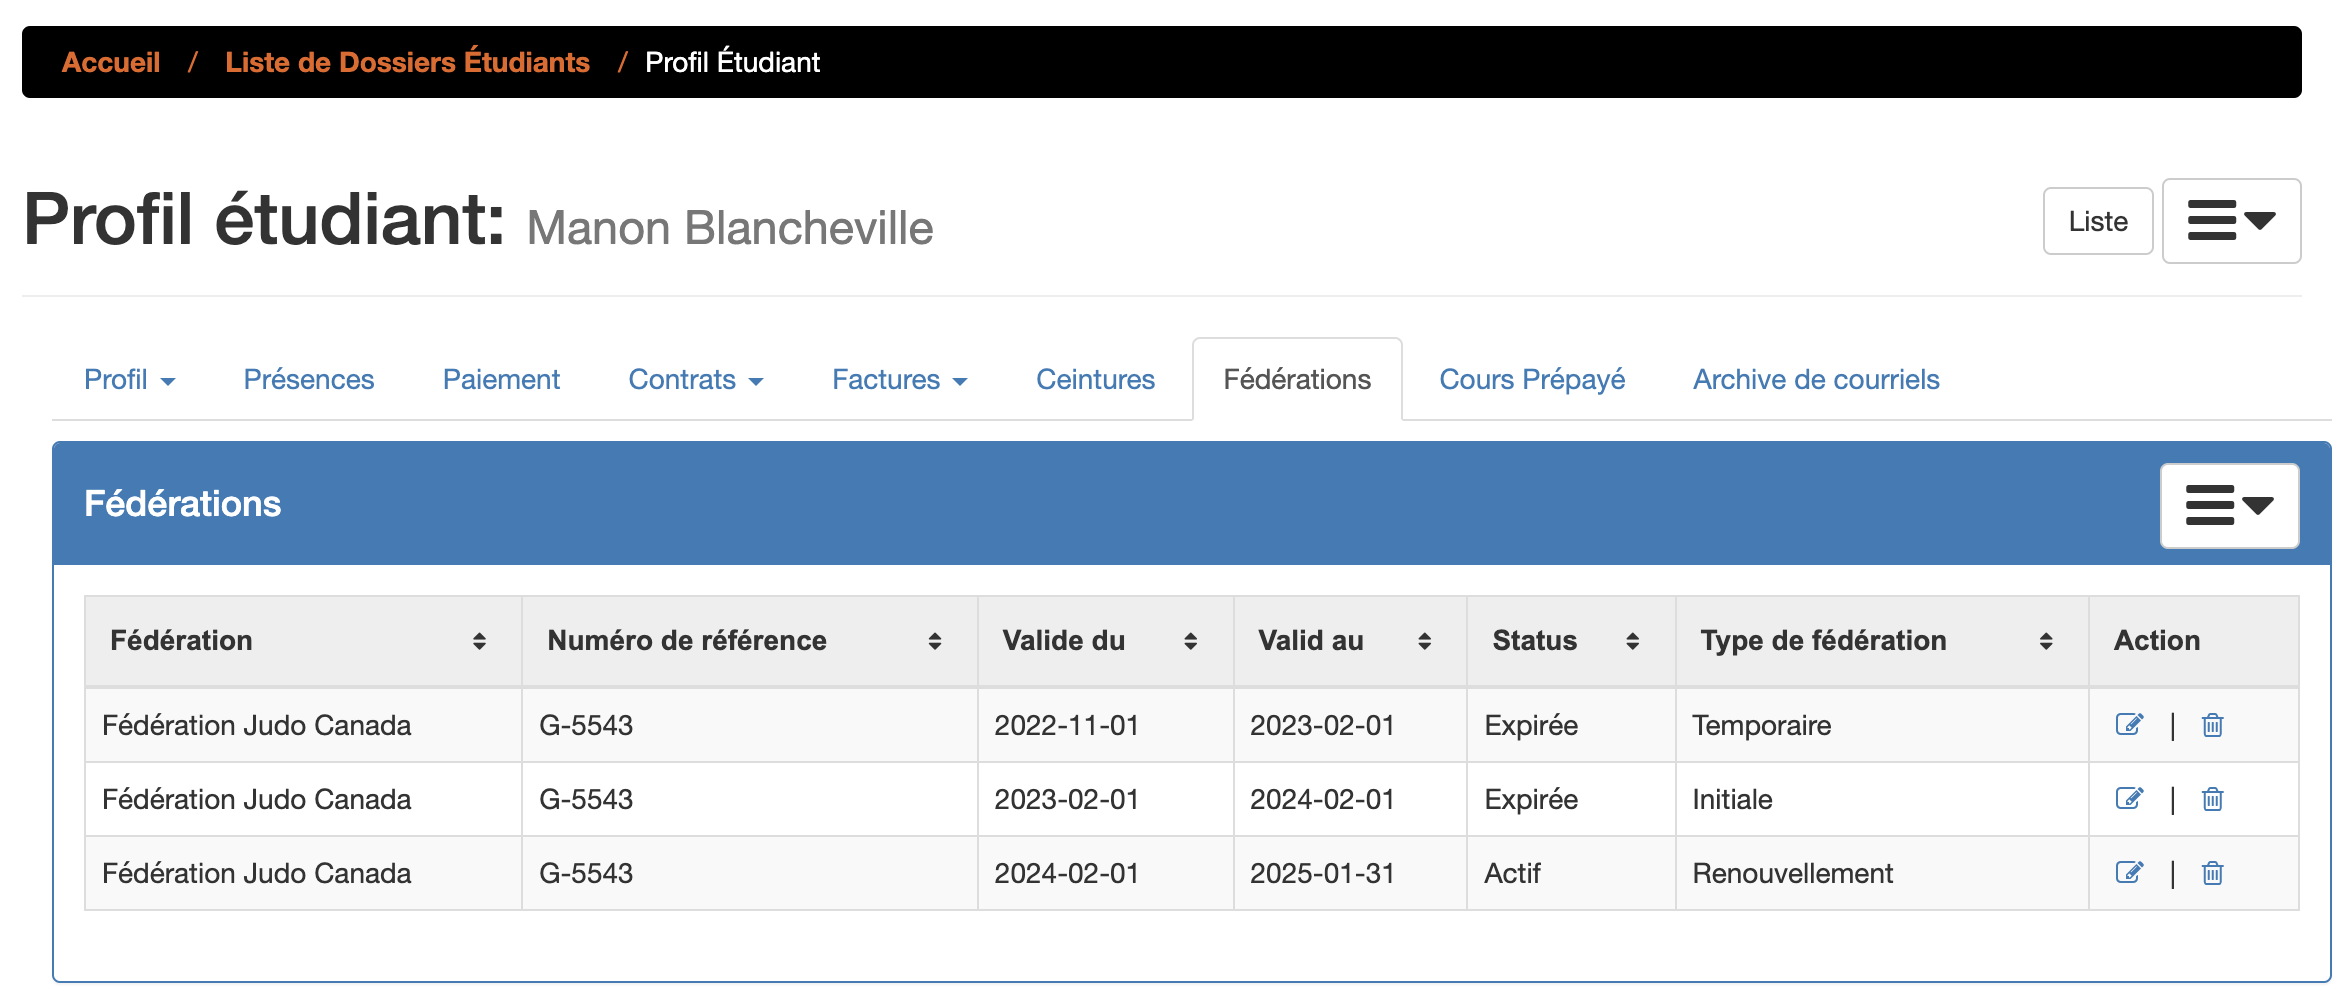The width and height of the screenshot is (2344, 1004).
Task: Edit the Initiale federation entry
Action: 2129,799
